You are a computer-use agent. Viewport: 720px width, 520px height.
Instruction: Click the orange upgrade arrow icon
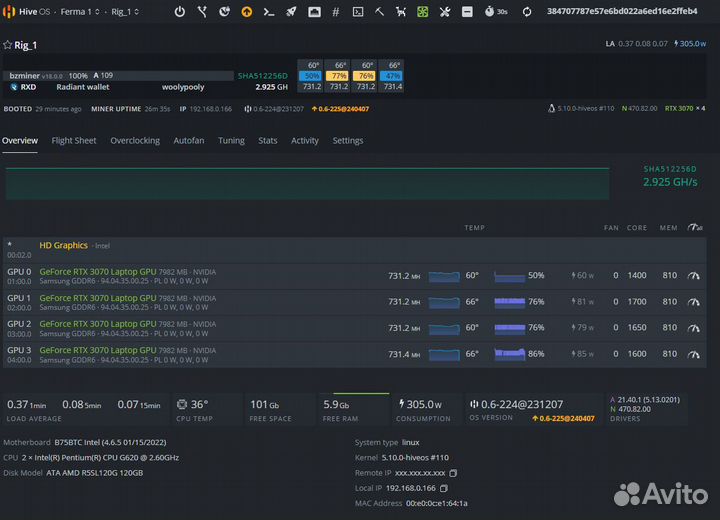click(x=247, y=11)
